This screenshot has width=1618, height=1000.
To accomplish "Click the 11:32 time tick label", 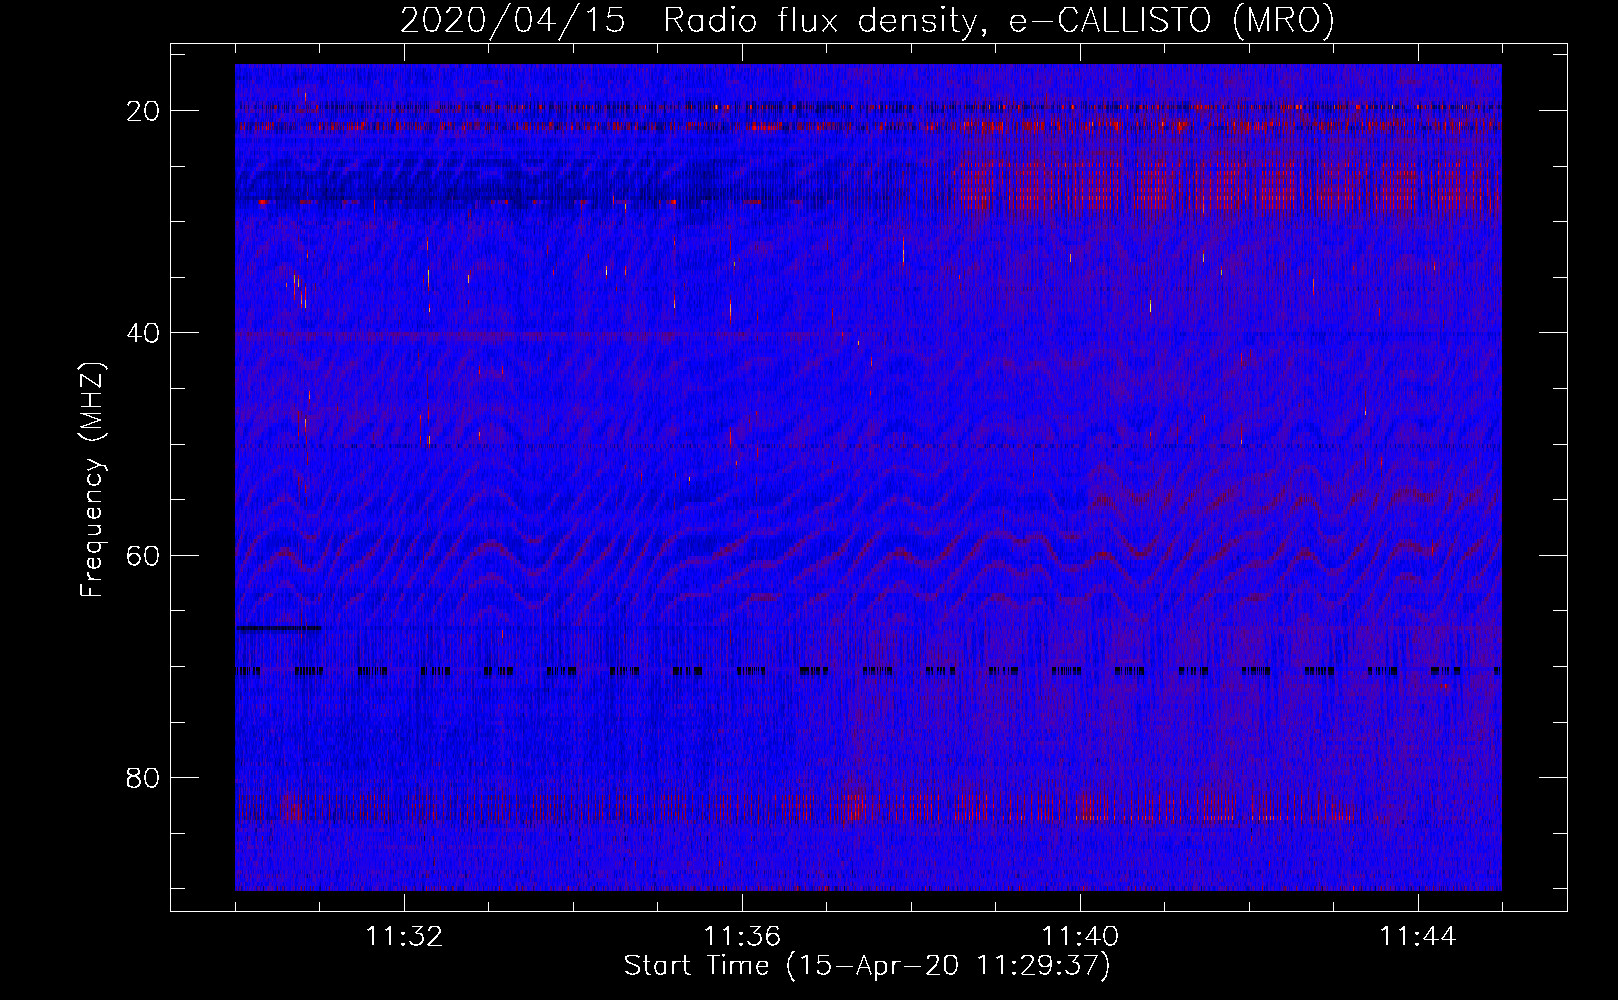I will click(404, 937).
